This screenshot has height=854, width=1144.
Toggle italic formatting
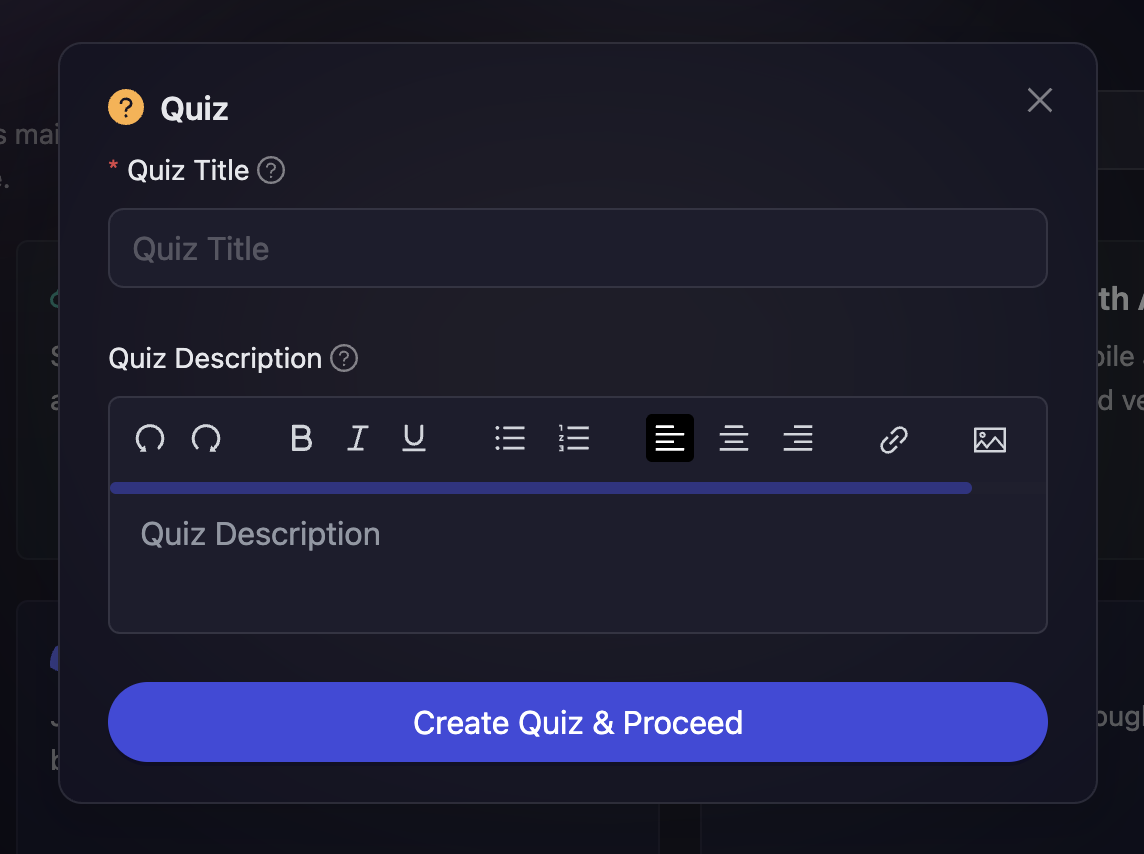click(357, 438)
